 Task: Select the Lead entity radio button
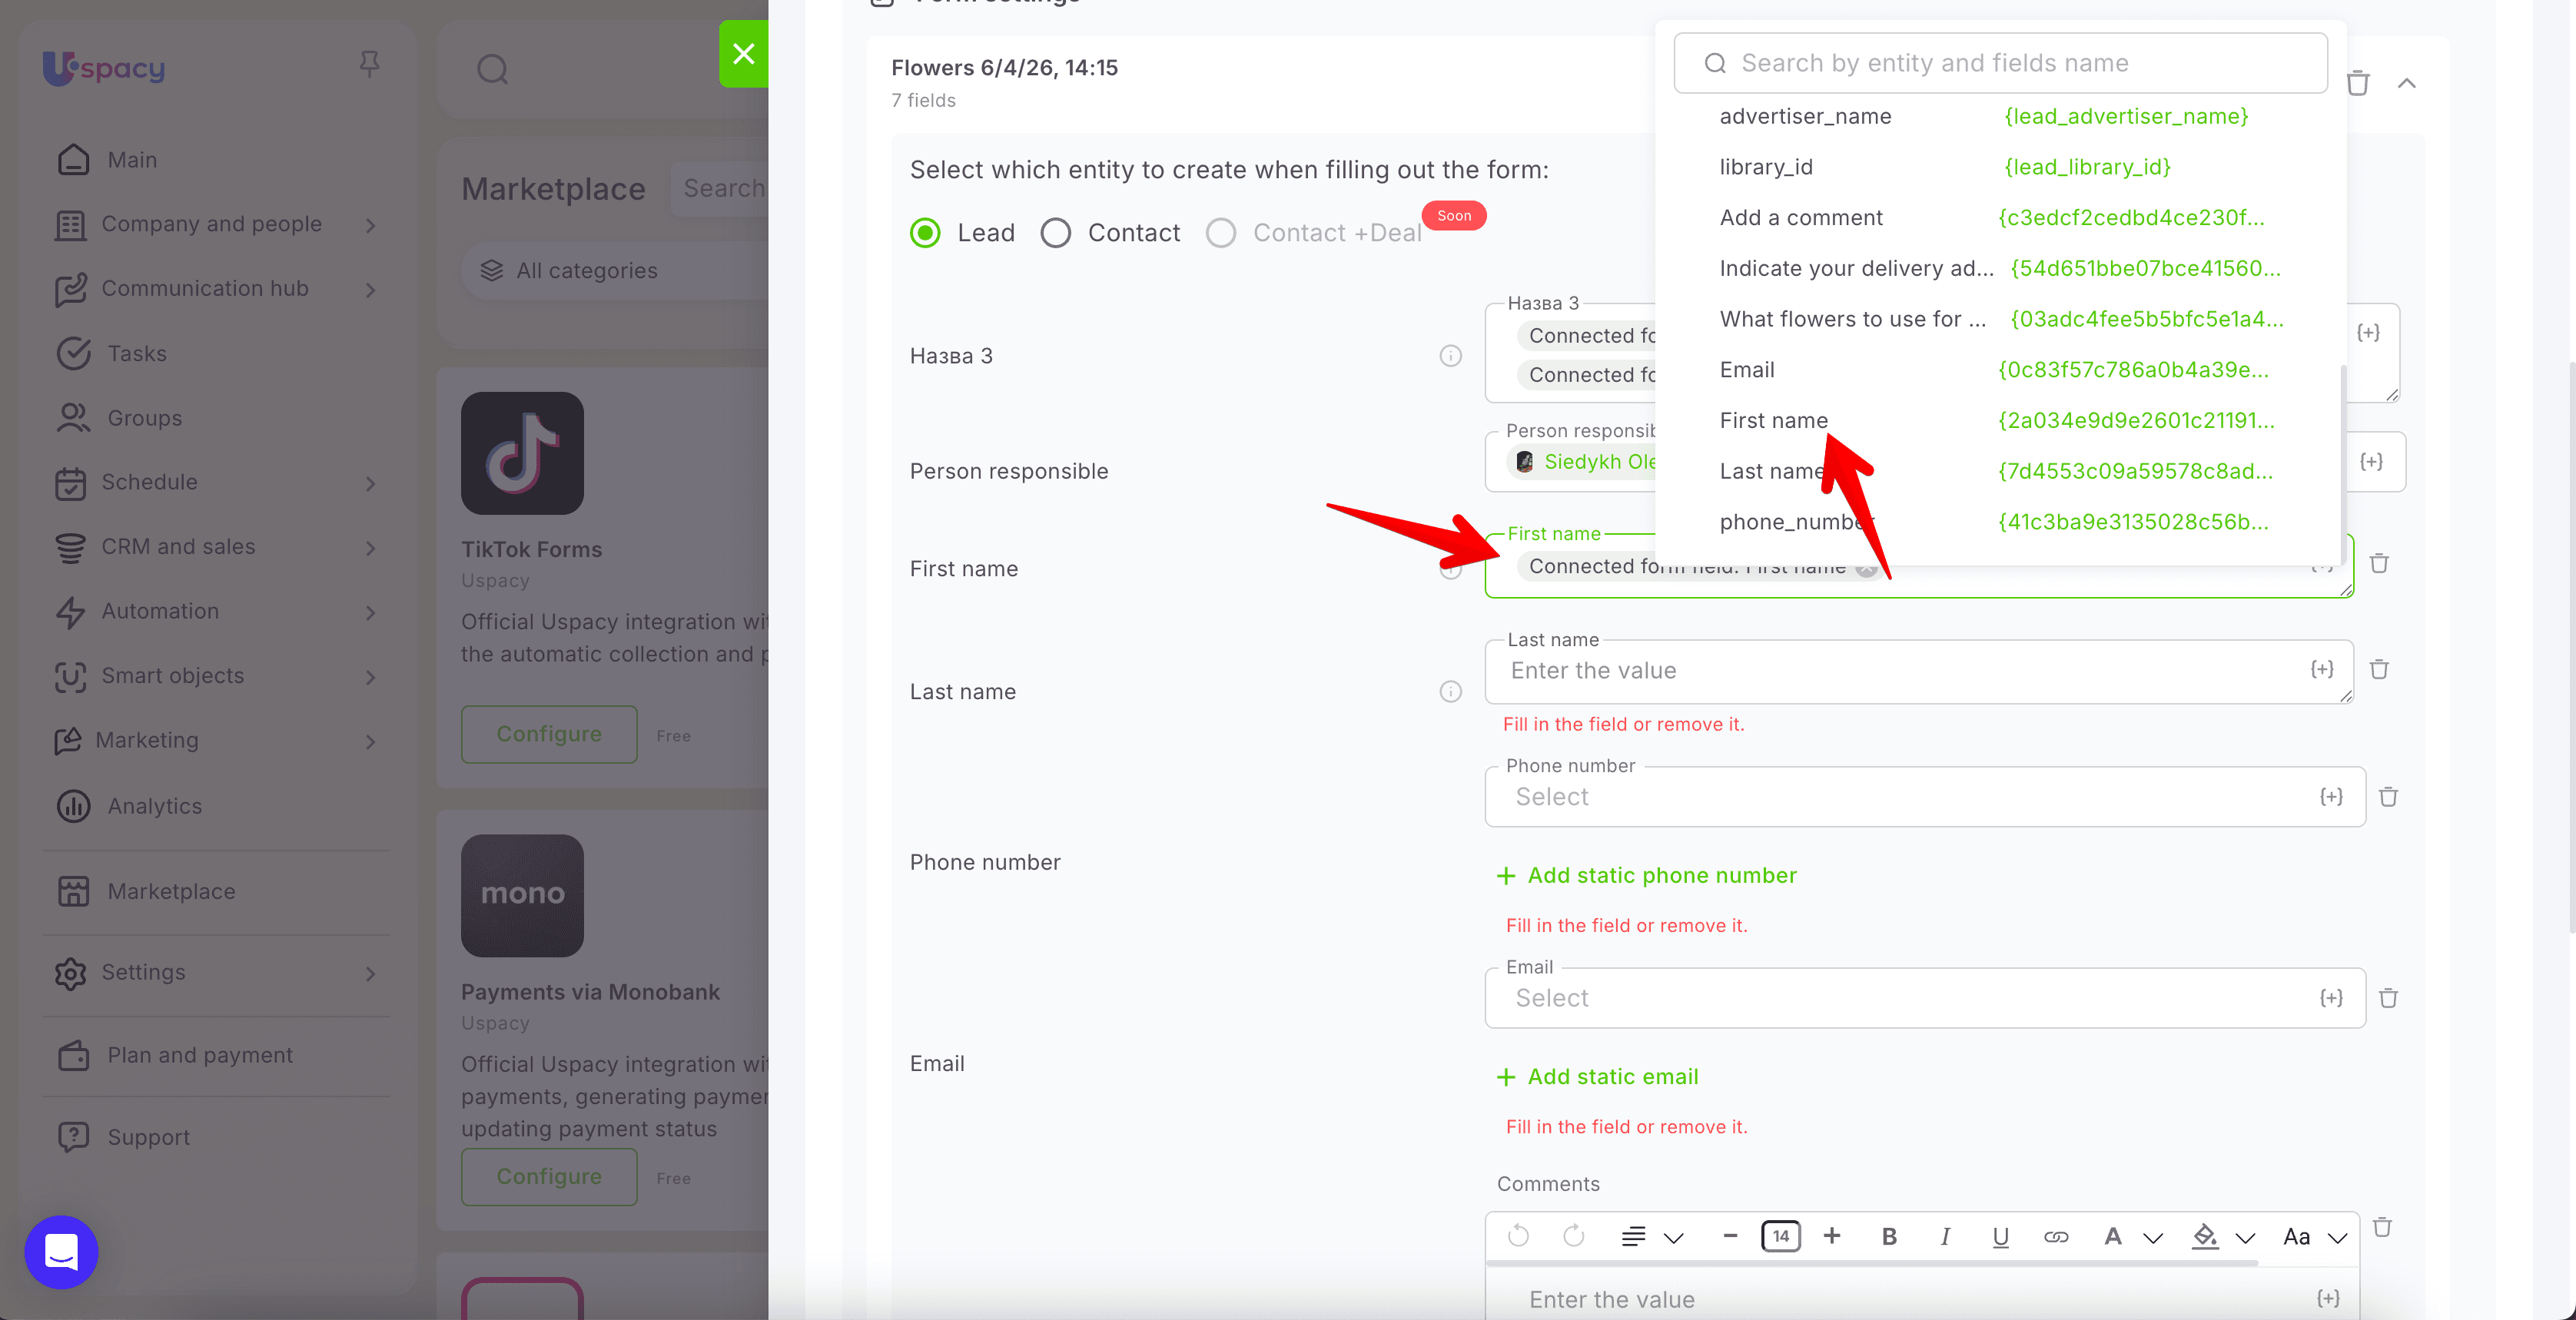pyautogui.click(x=925, y=233)
